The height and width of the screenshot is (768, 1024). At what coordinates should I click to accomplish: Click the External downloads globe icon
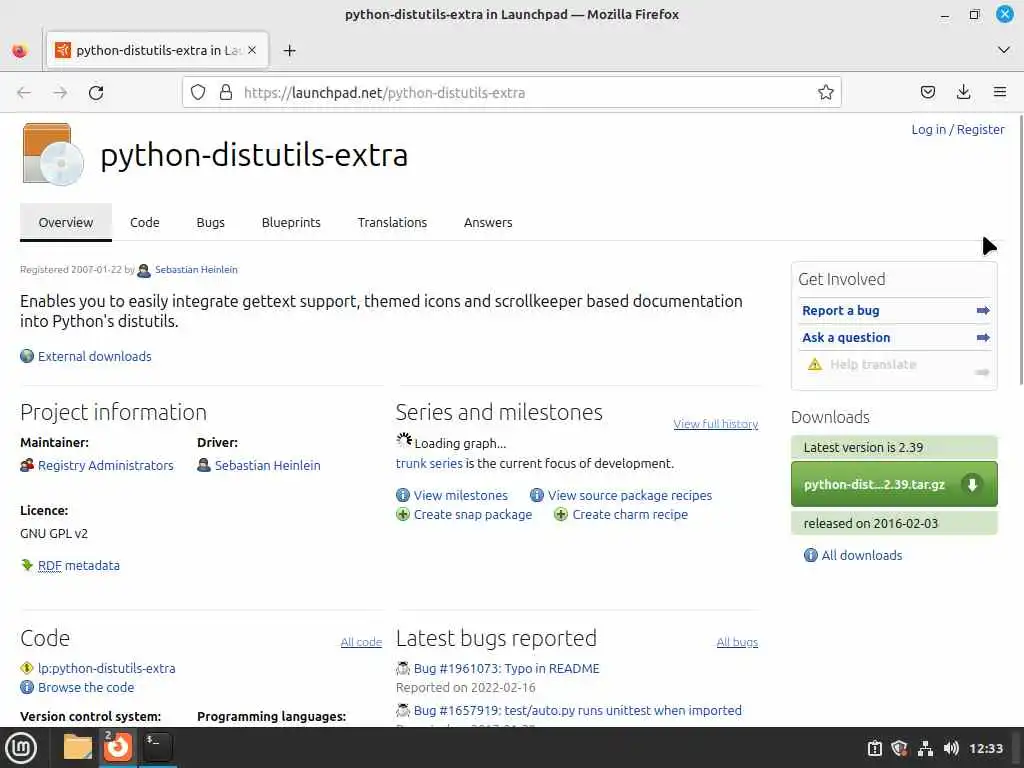tap(27, 356)
